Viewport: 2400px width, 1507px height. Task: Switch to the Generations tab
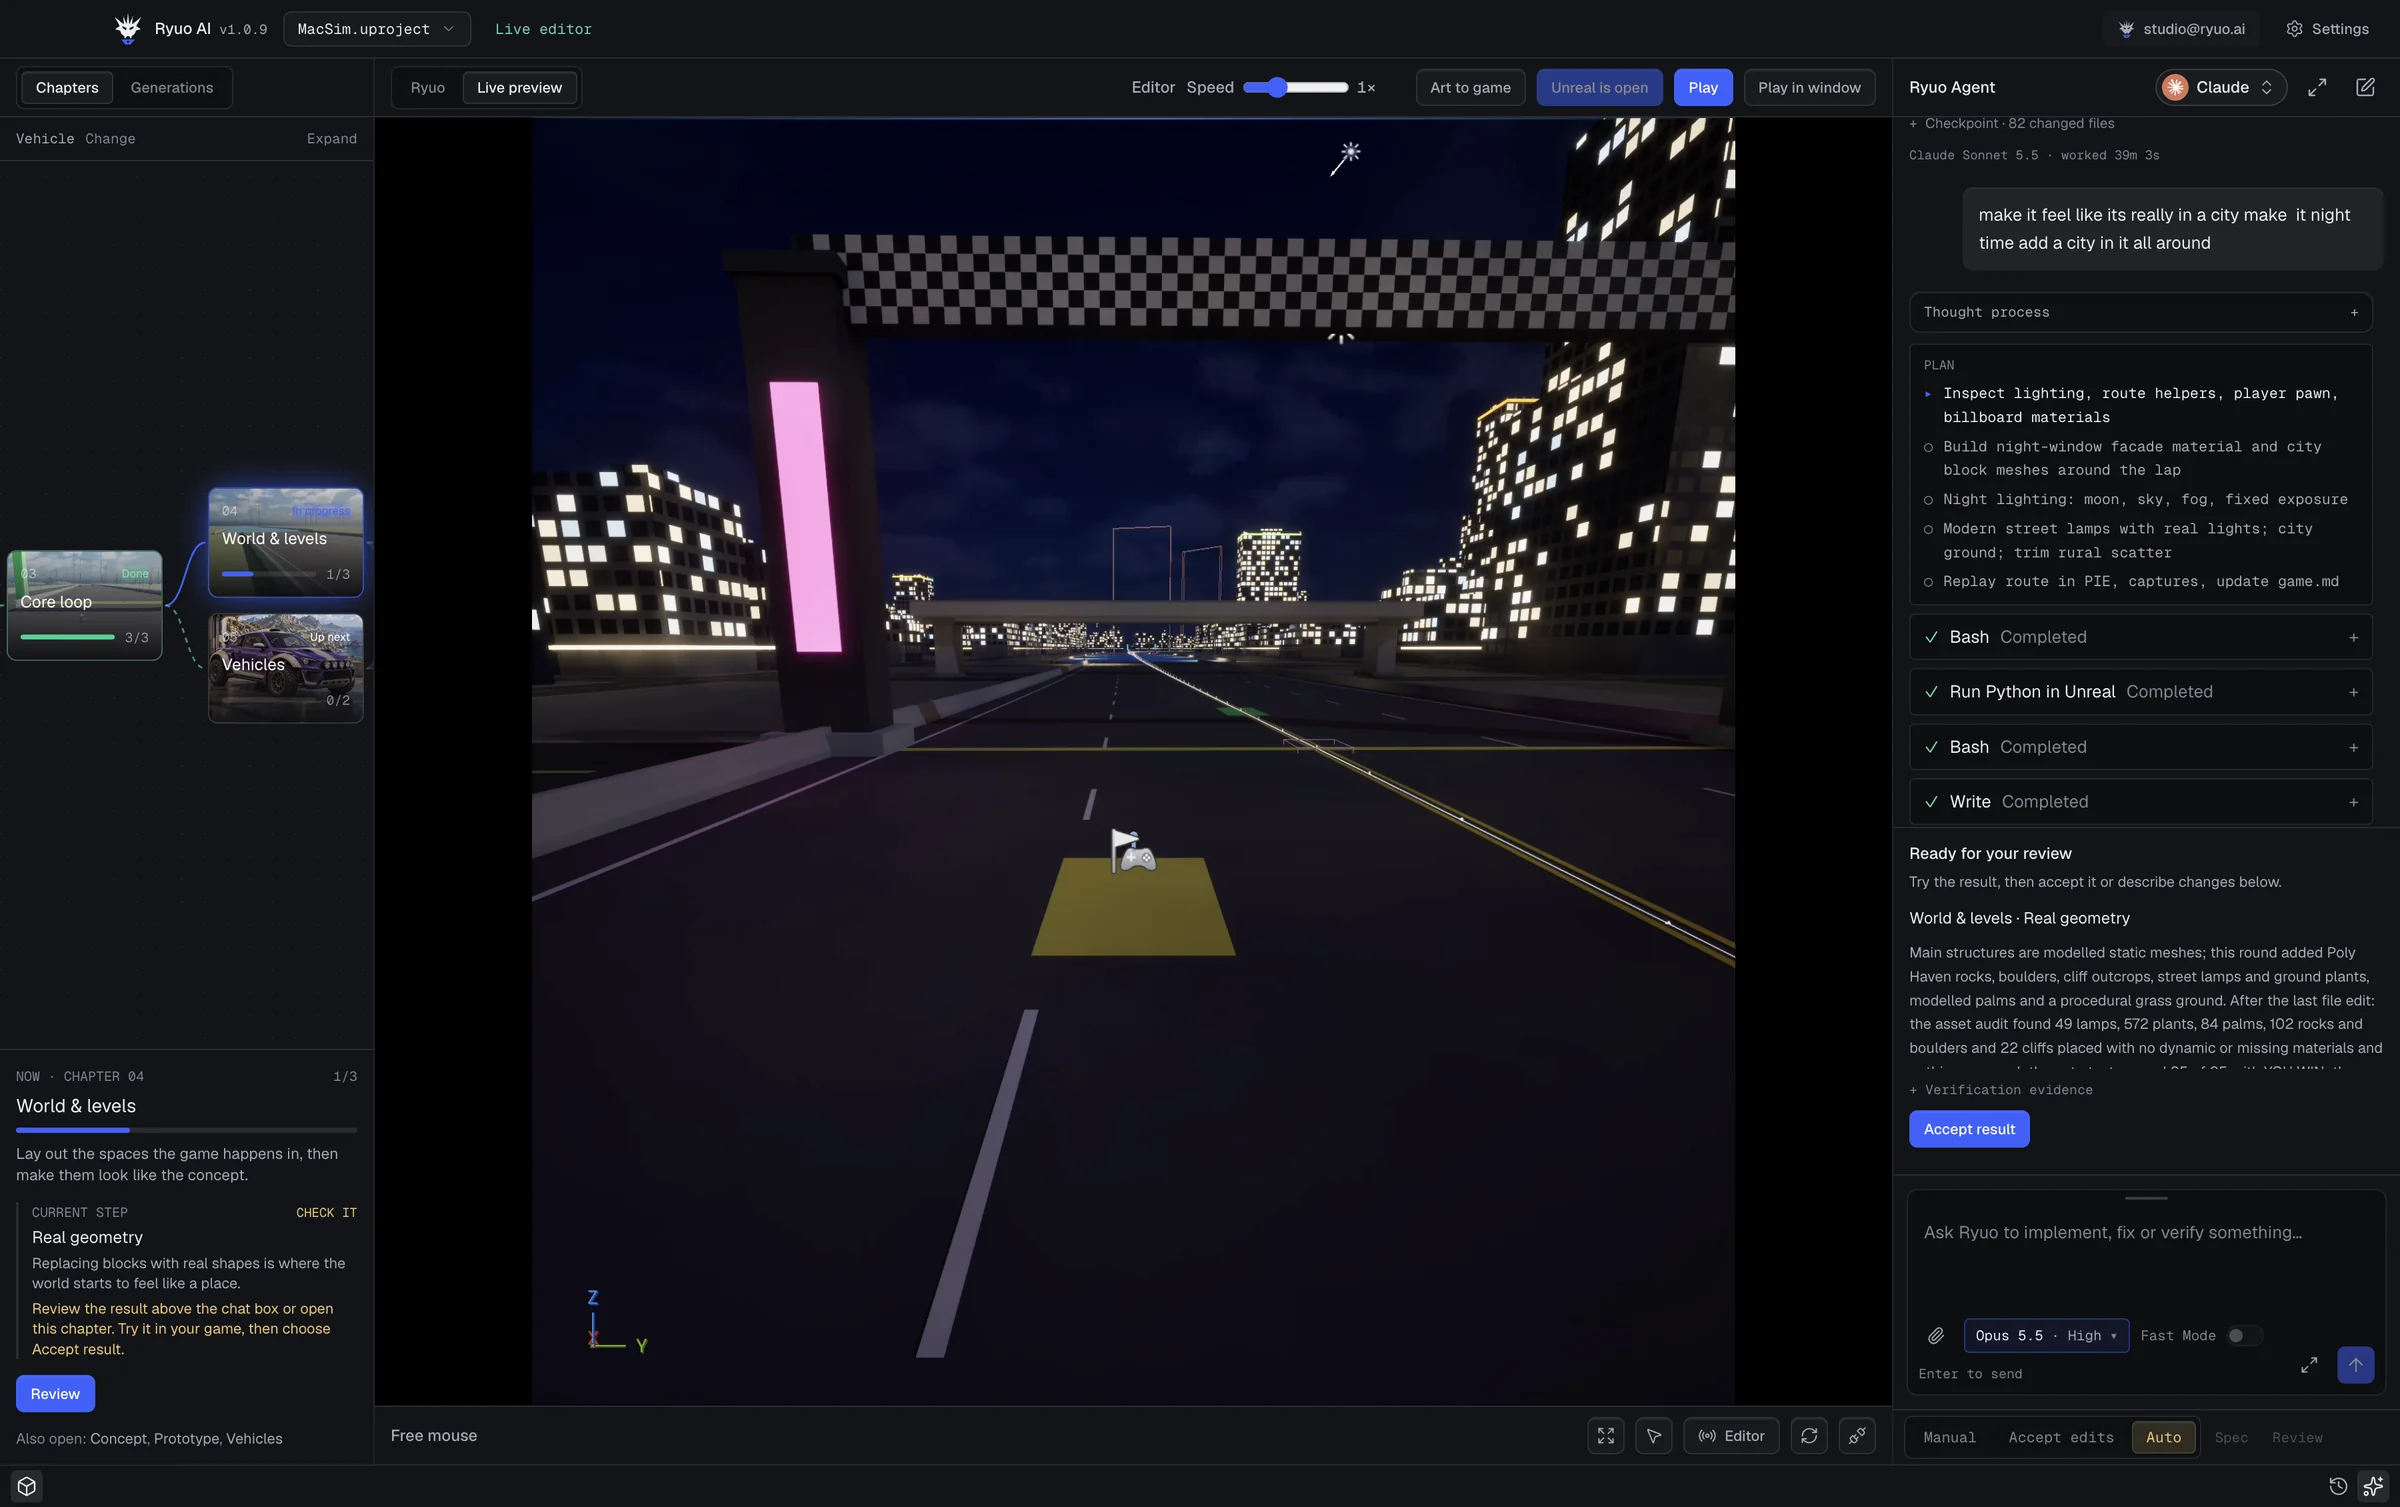tap(172, 88)
